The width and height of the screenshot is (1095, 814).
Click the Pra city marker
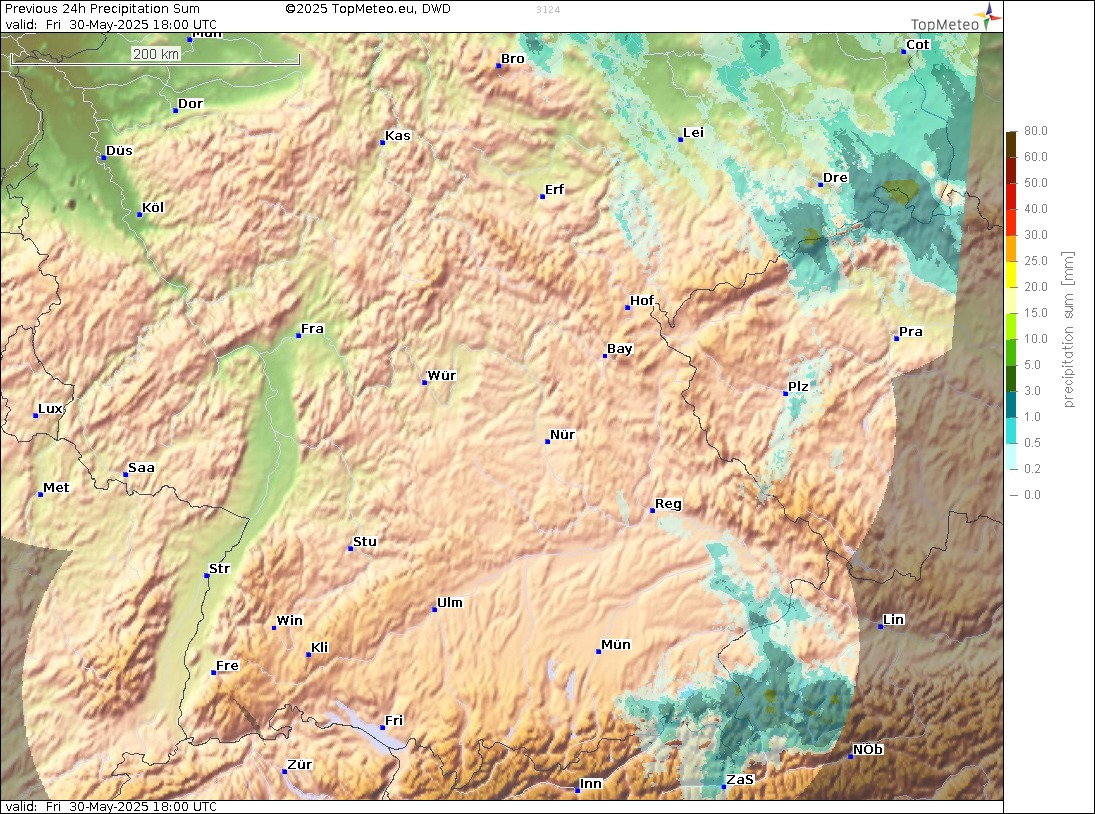tap(896, 339)
